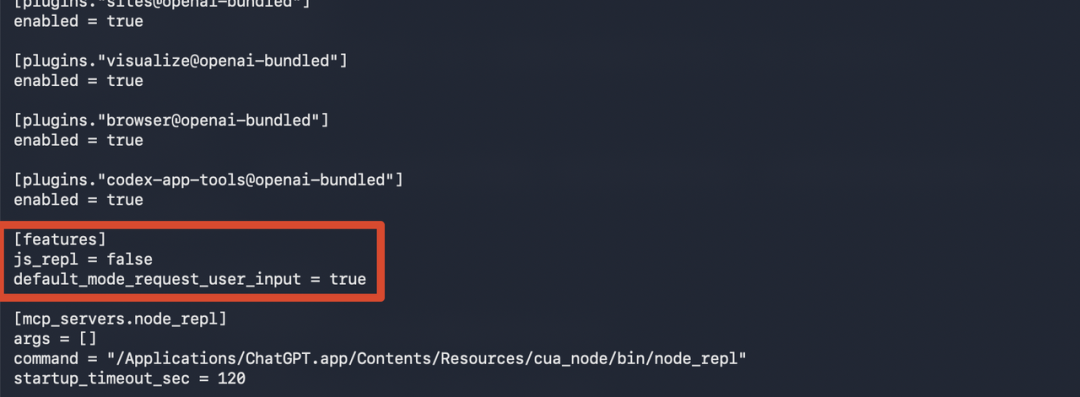Click the [mcp_servers.node_repl] header
Screen dimensions: 1080x397
120,319
